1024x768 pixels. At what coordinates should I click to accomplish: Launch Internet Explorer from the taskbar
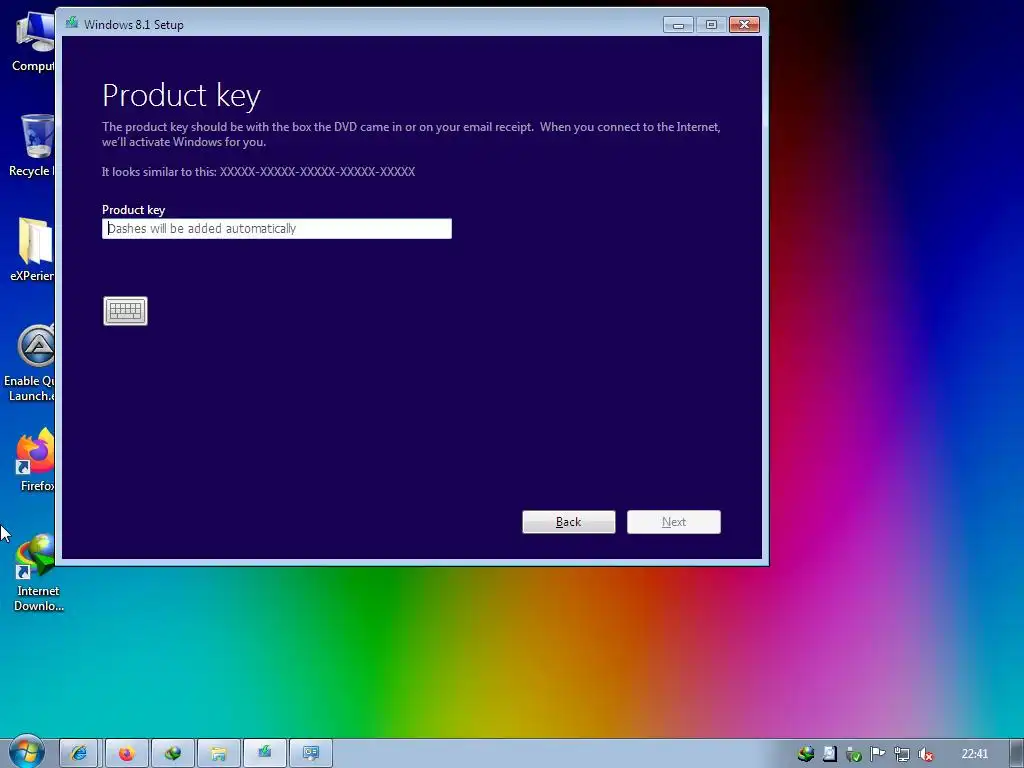79,754
